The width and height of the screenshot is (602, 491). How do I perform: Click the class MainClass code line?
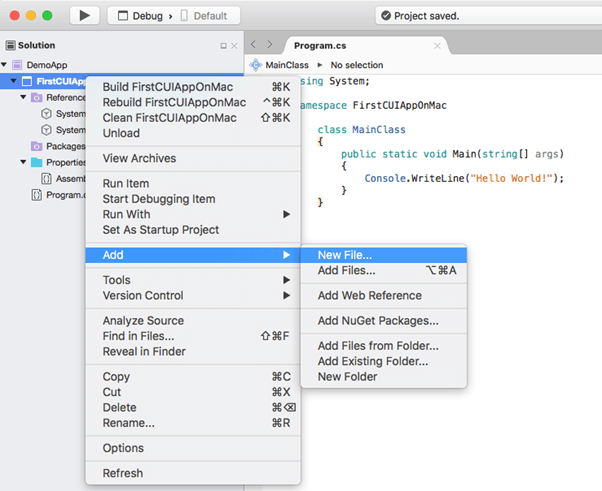tap(361, 129)
